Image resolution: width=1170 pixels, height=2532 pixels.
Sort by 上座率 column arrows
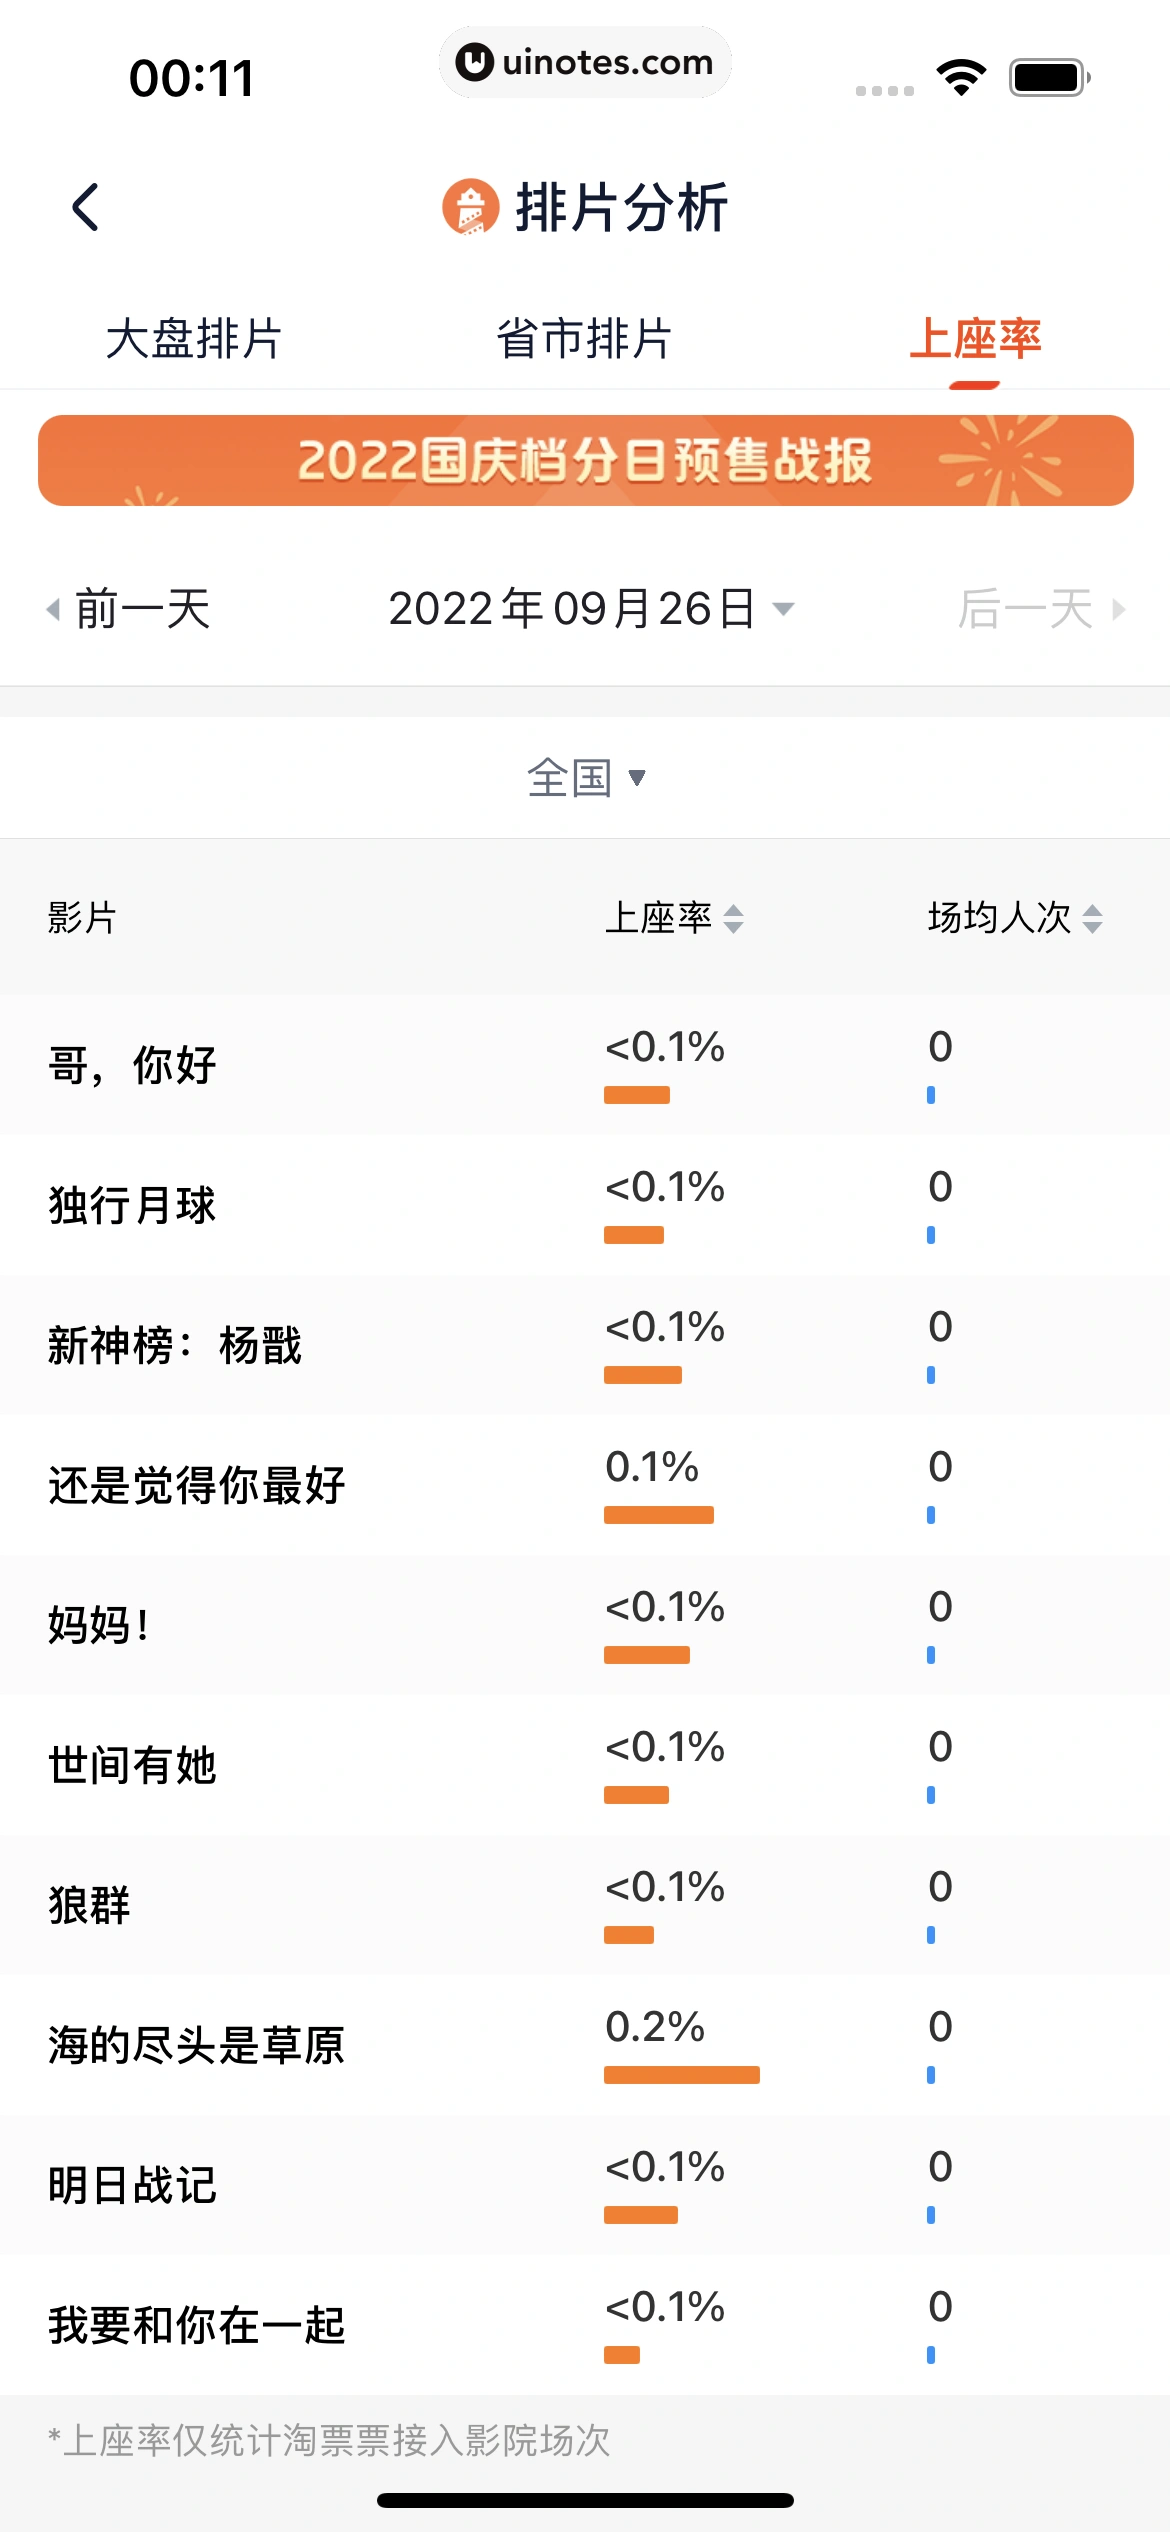tap(733, 918)
